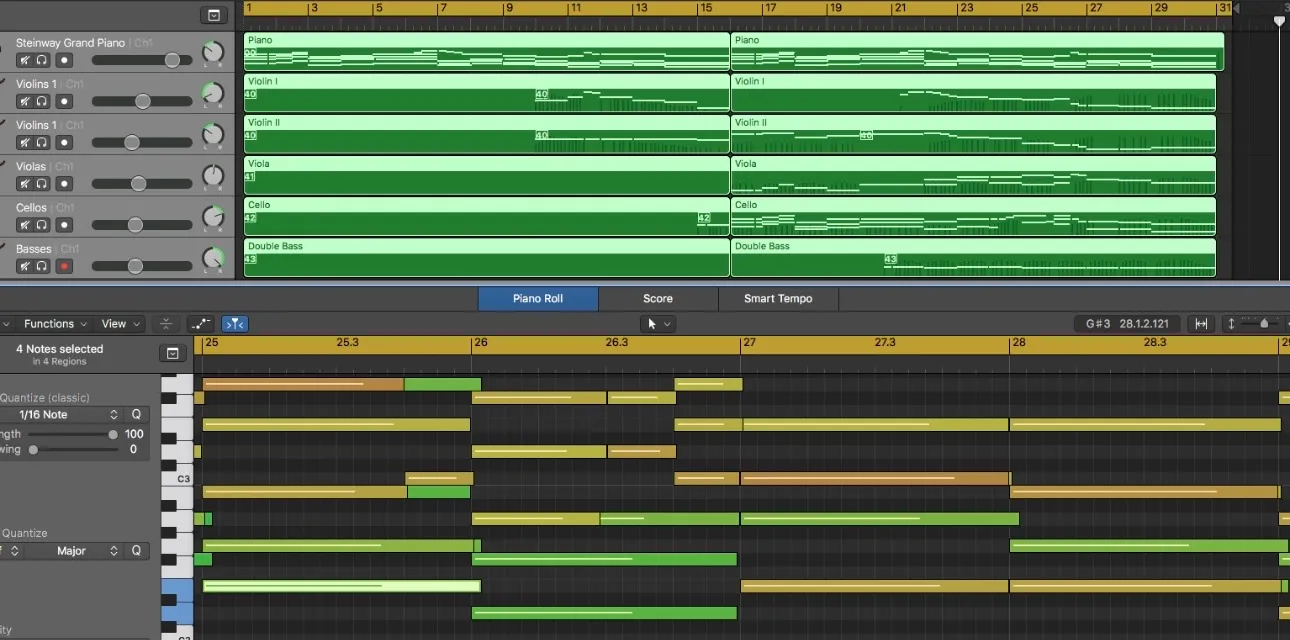
Task: Switch to the Score tab
Action: coord(658,298)
